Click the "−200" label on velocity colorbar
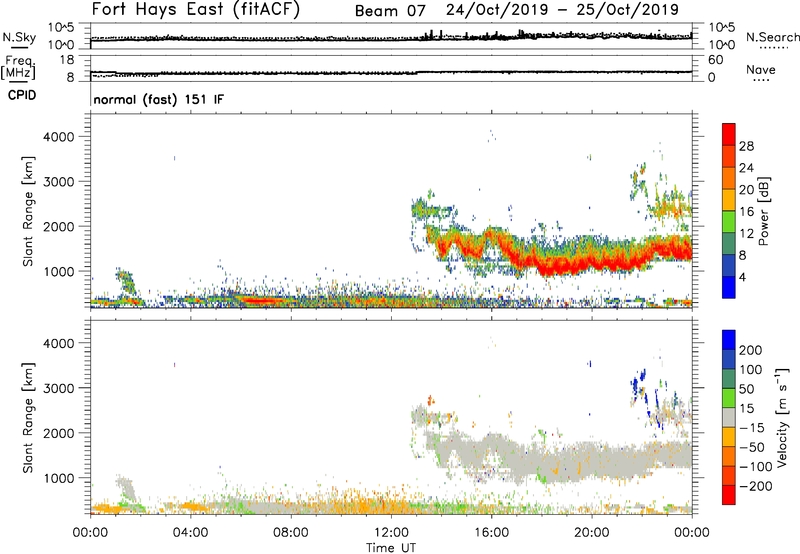The width and height of the screenshot is (800, 554). [756, 486]
